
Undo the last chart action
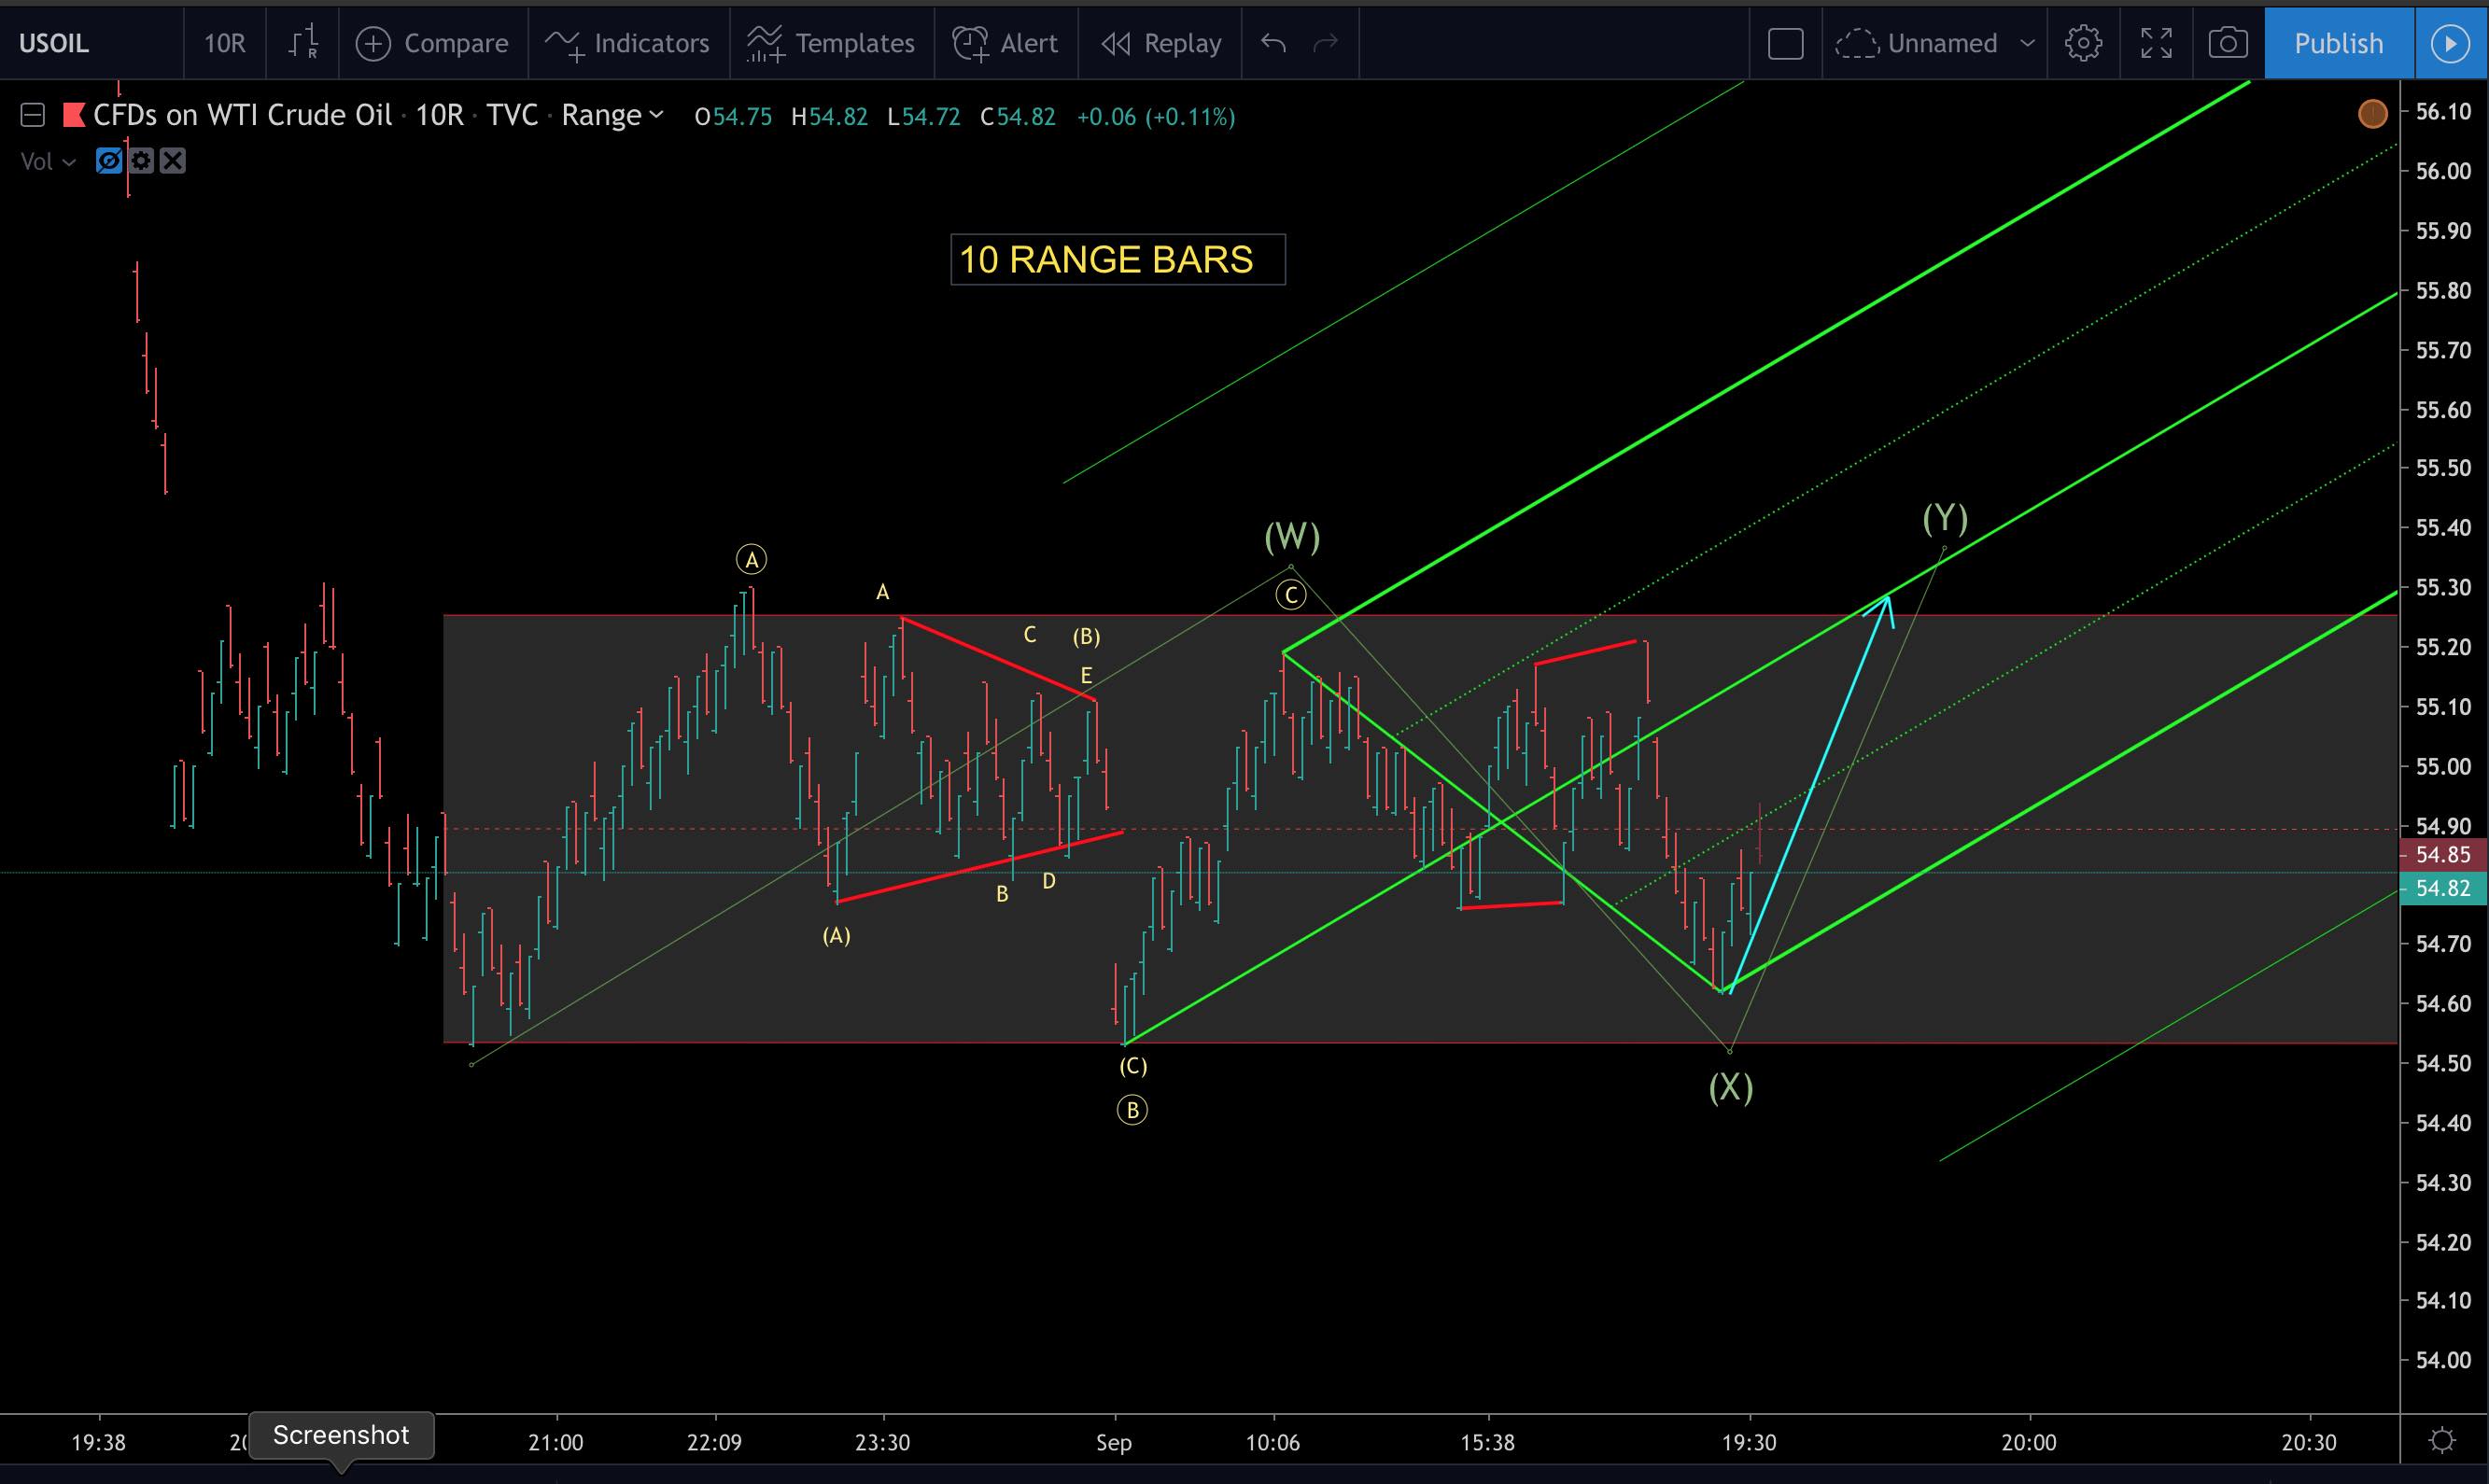1273,43
